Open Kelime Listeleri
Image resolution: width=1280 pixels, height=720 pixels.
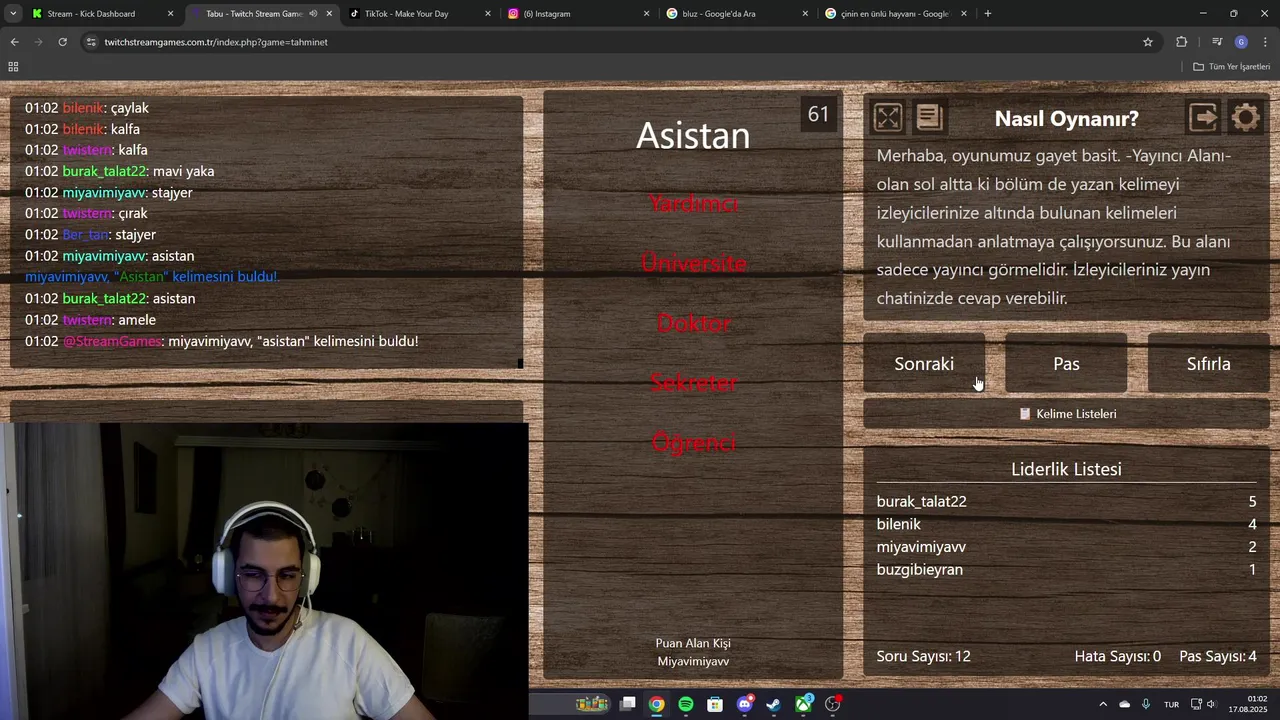(1066, 414)
